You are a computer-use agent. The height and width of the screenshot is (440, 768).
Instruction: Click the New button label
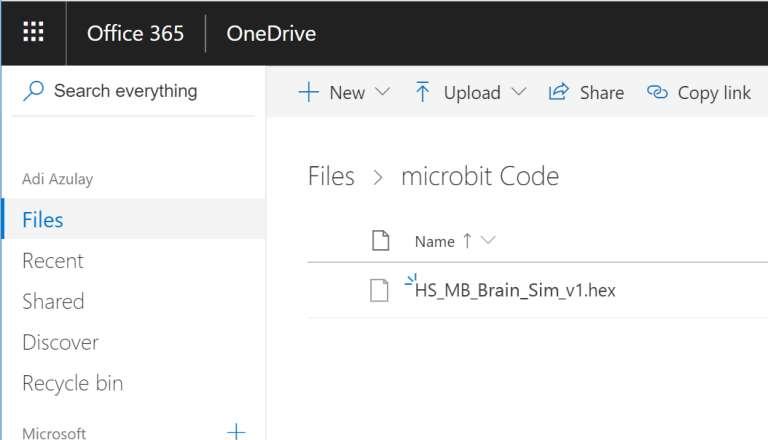[x=347, y=93]
